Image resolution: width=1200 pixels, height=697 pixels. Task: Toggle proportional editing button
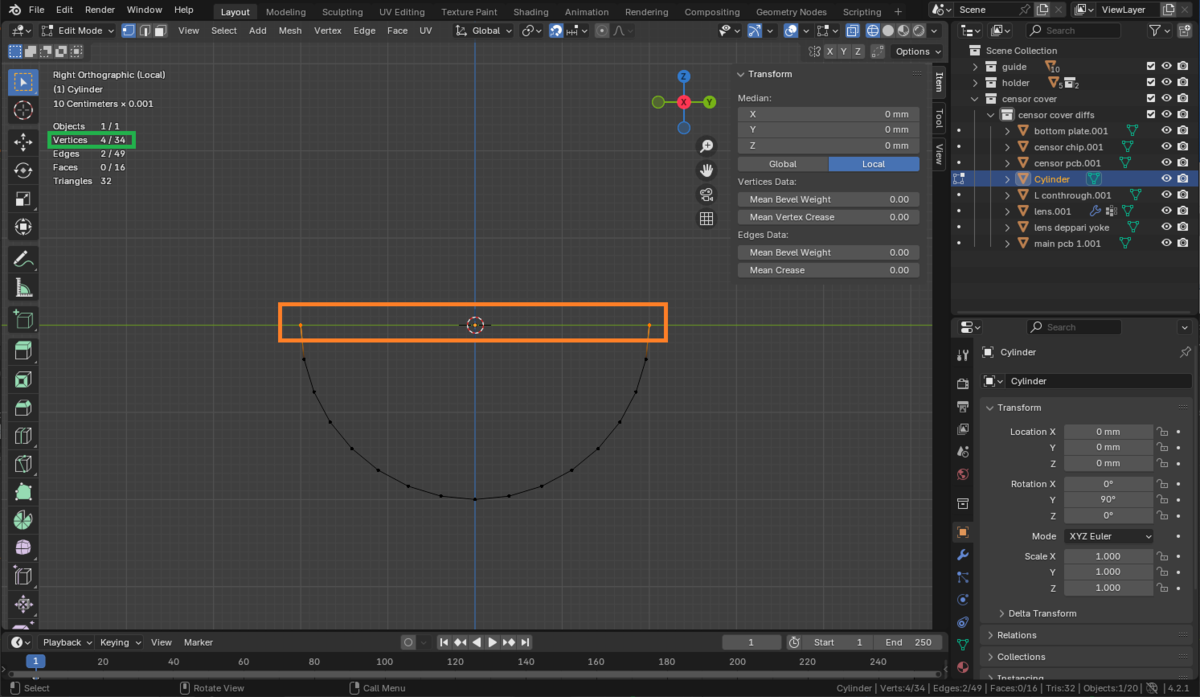tap(602, 30)
